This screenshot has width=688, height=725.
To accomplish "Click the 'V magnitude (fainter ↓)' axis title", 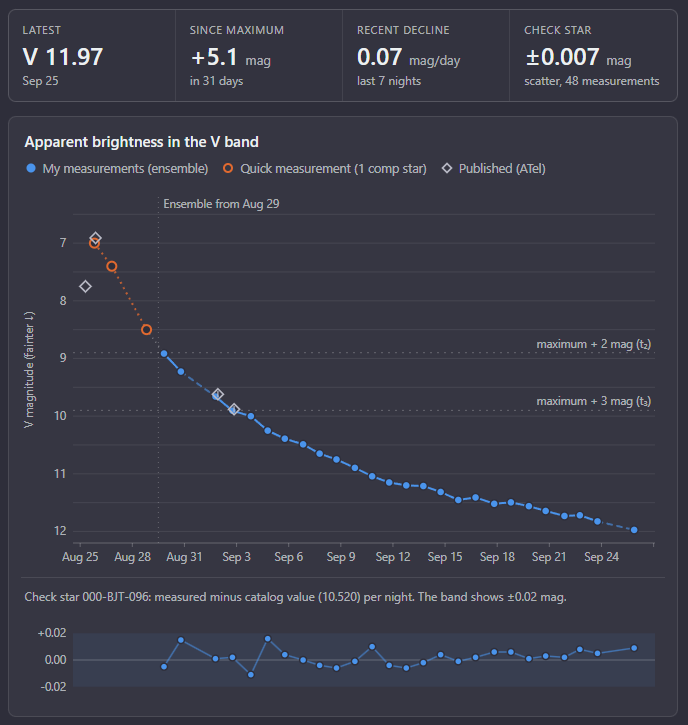I will tap(29, 369).
